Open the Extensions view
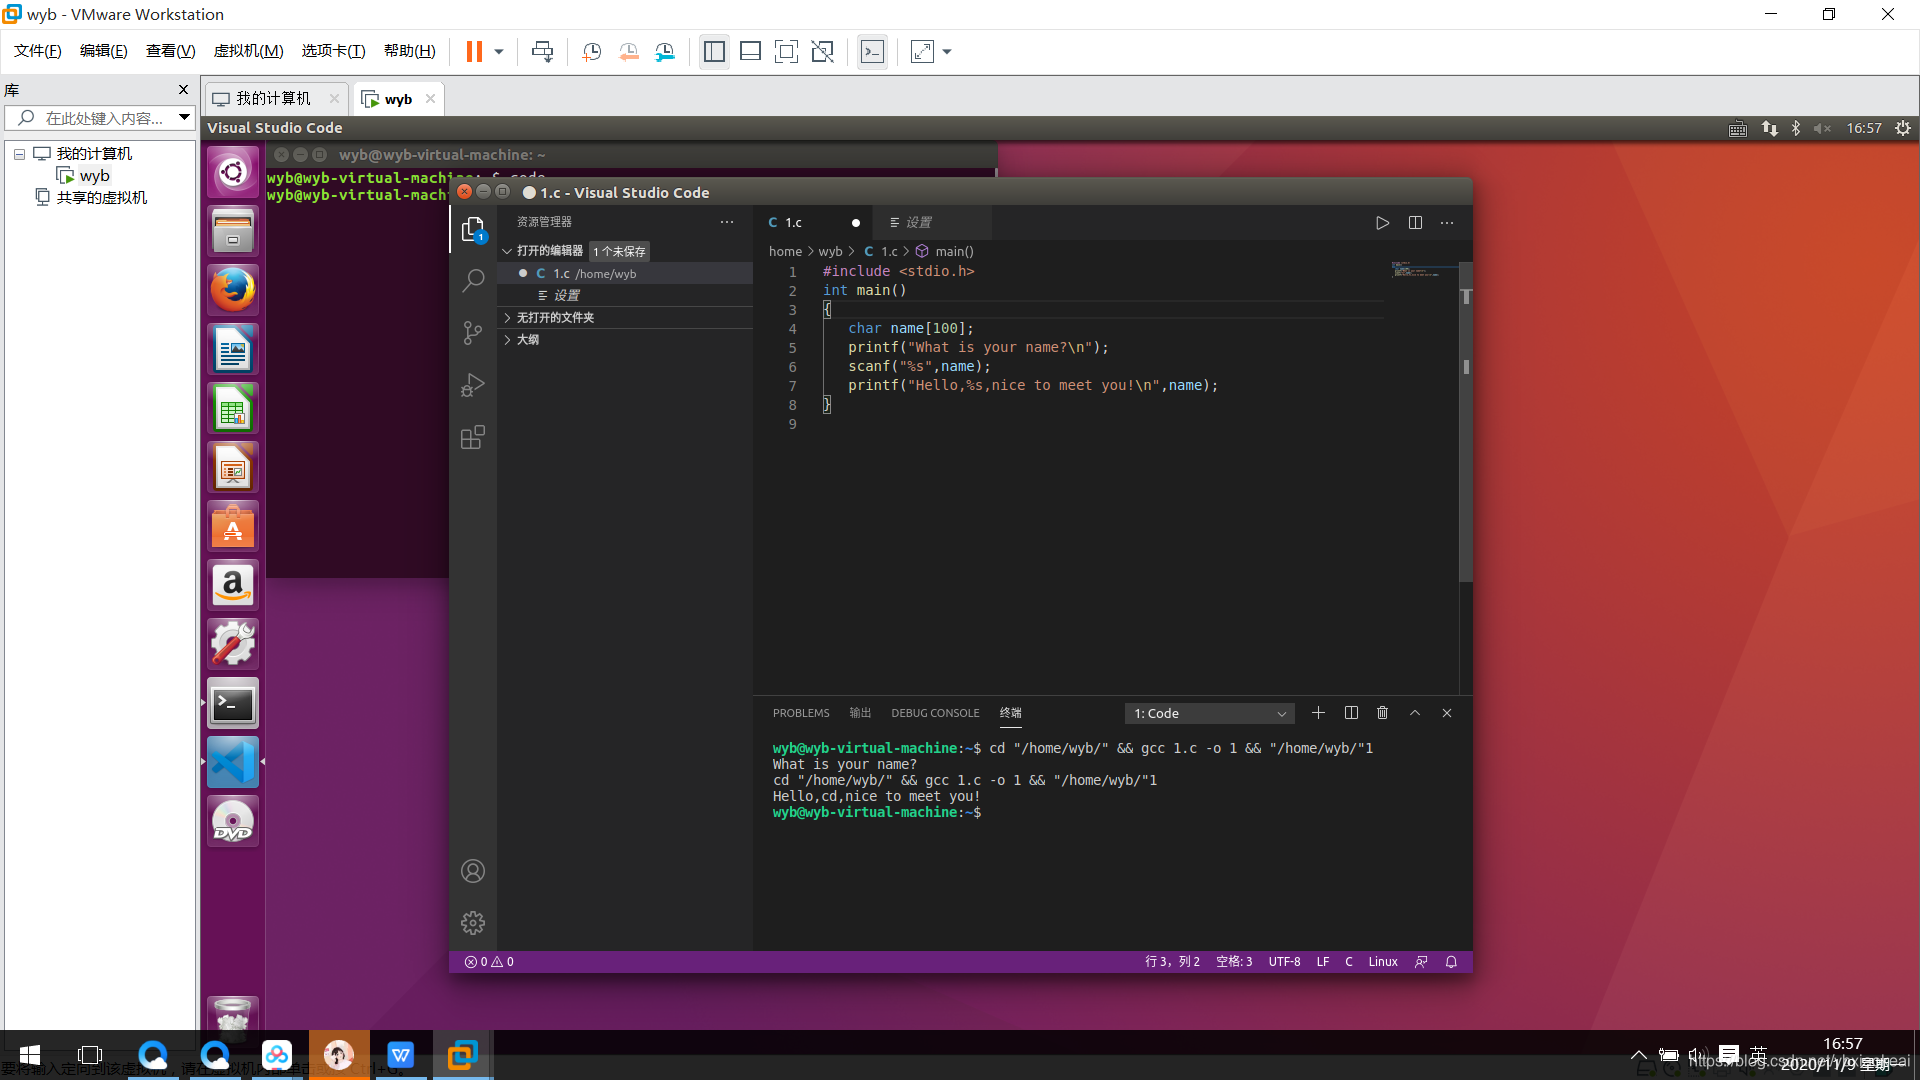The image size is (1920, 1080). 473,437
